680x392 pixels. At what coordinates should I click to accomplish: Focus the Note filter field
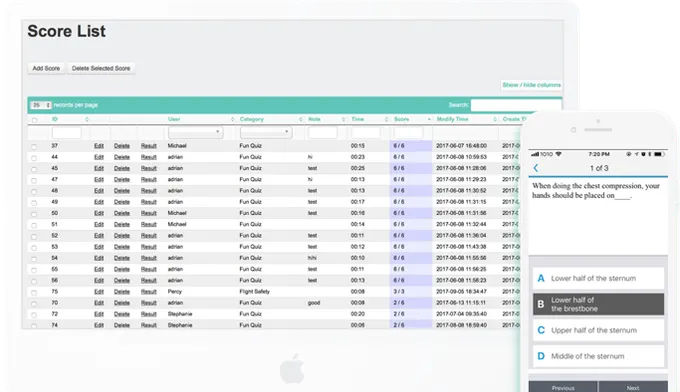click(322, 133)
